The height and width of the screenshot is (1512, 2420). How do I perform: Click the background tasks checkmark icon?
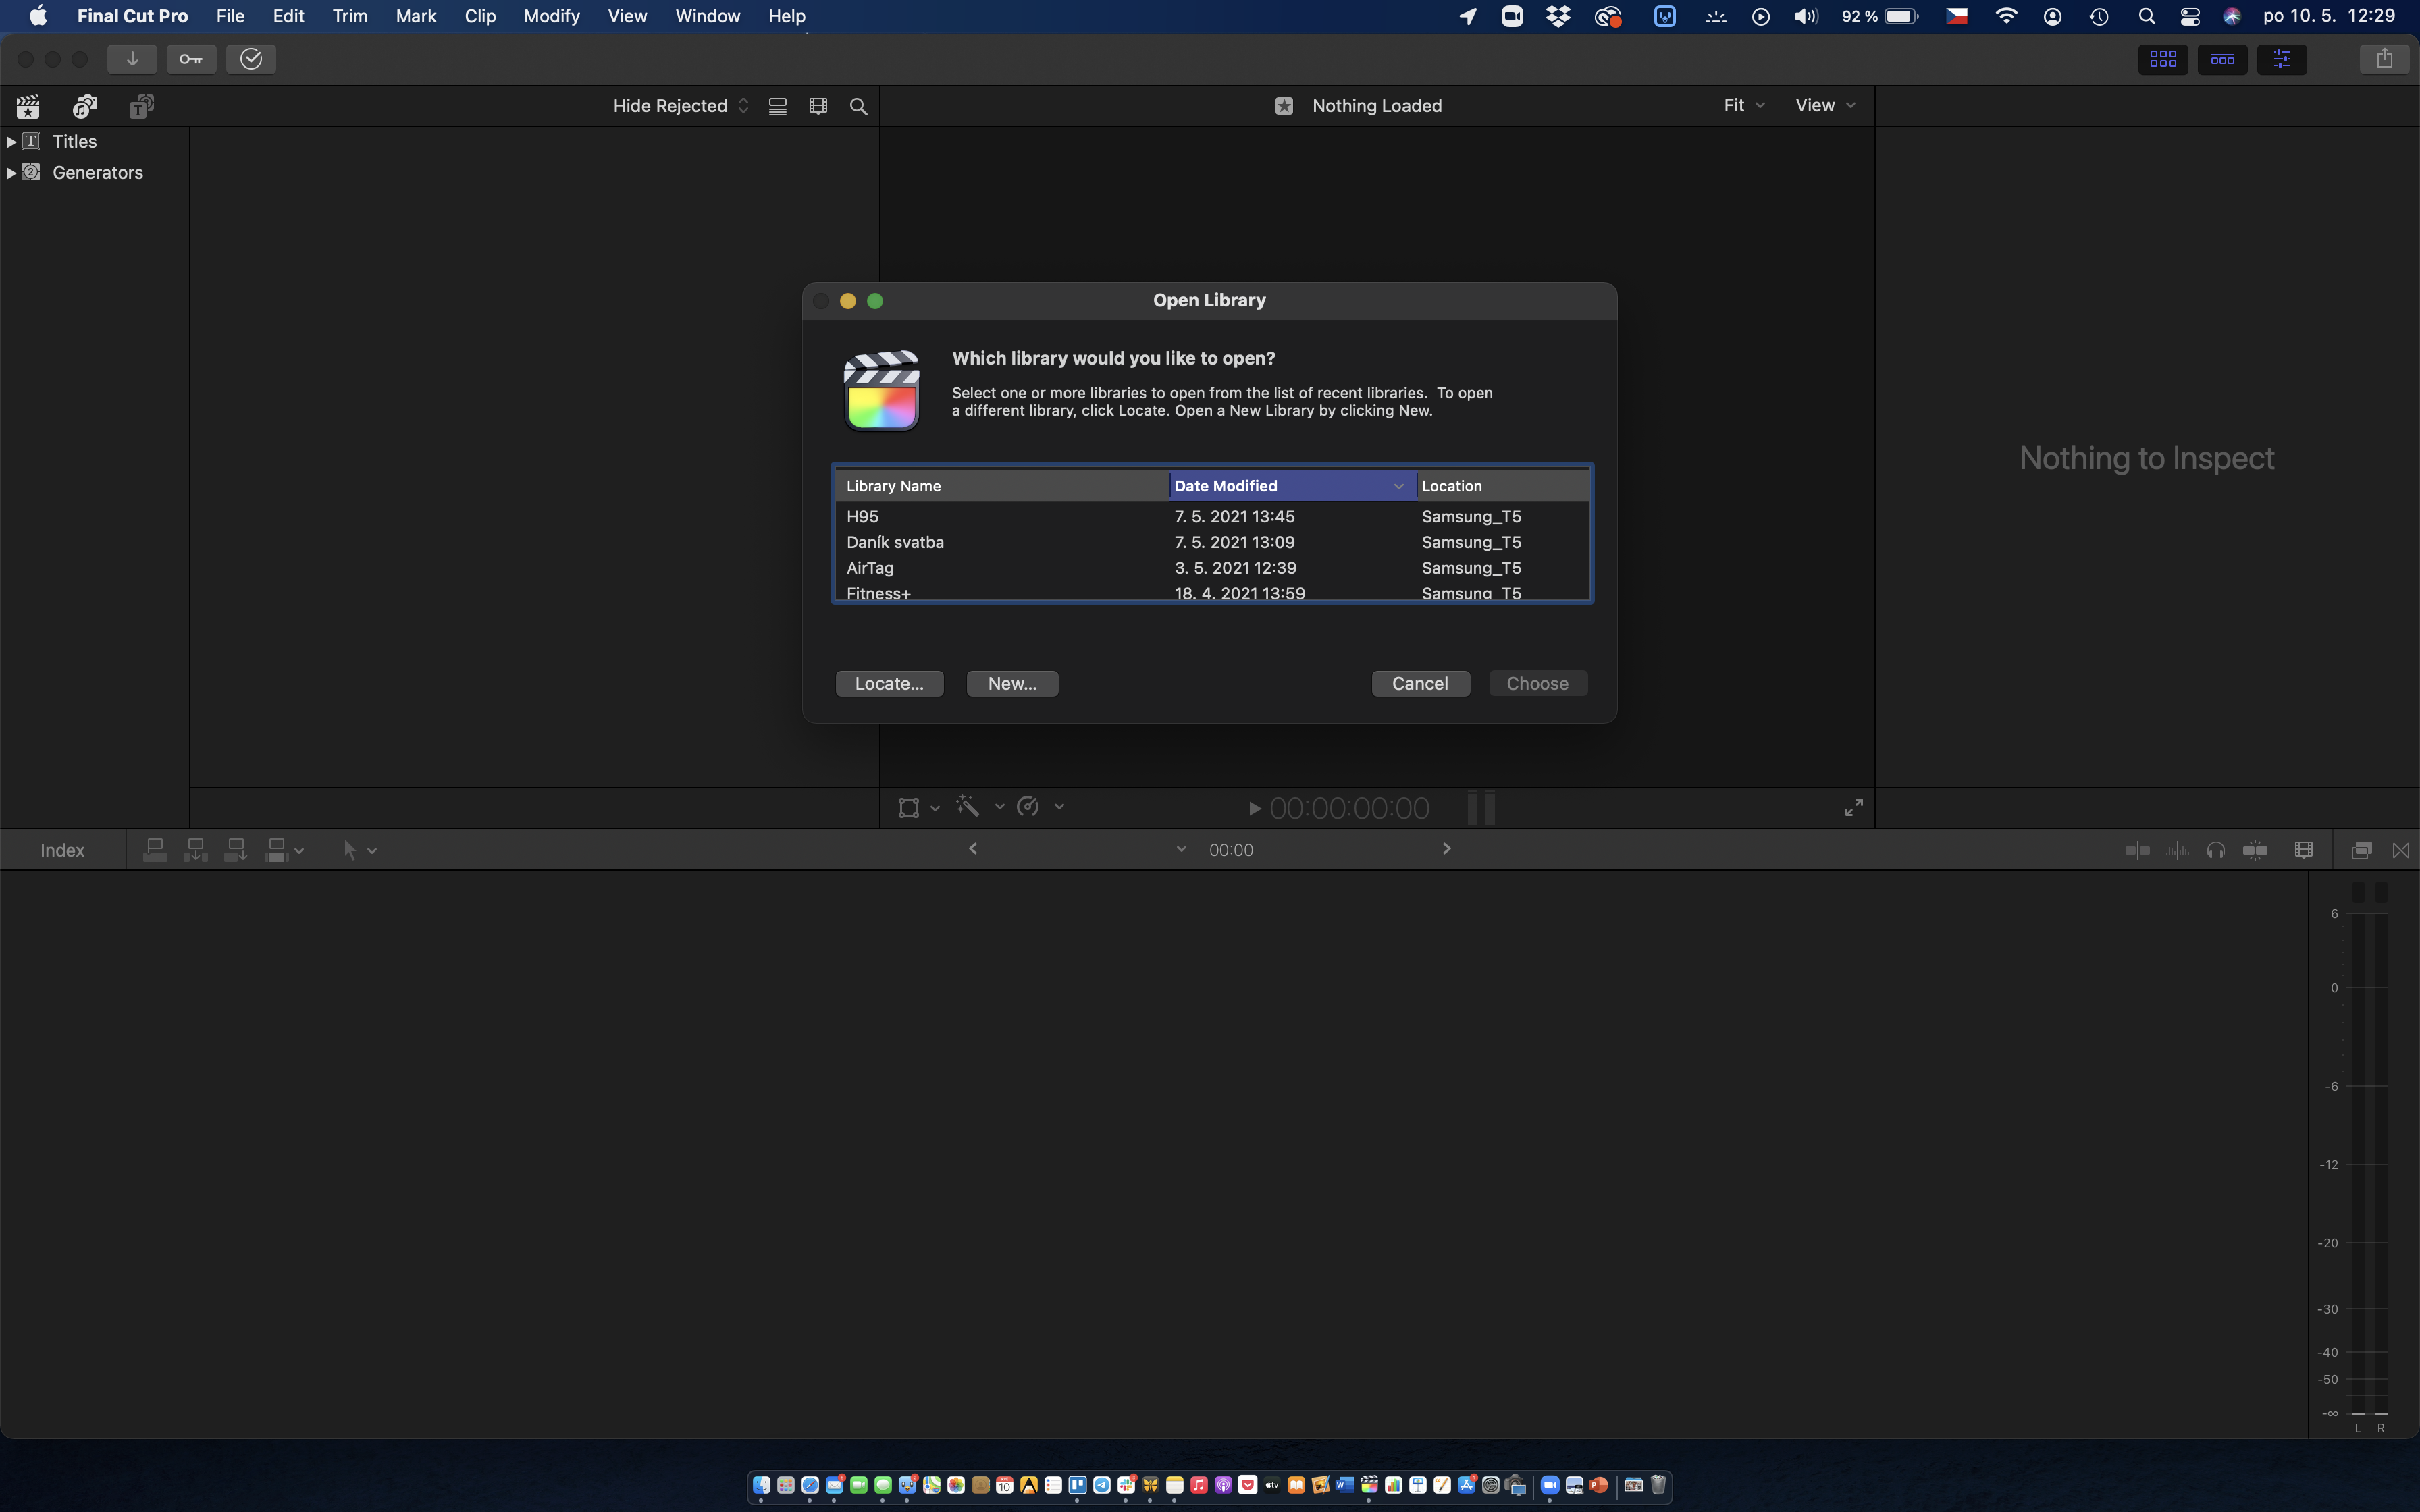(251, 59)
